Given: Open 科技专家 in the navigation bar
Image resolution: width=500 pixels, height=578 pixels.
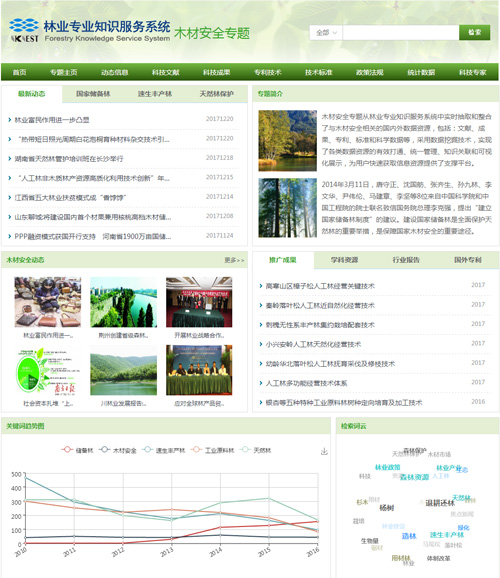Looking at the screenshot, I should pos(473,72).
